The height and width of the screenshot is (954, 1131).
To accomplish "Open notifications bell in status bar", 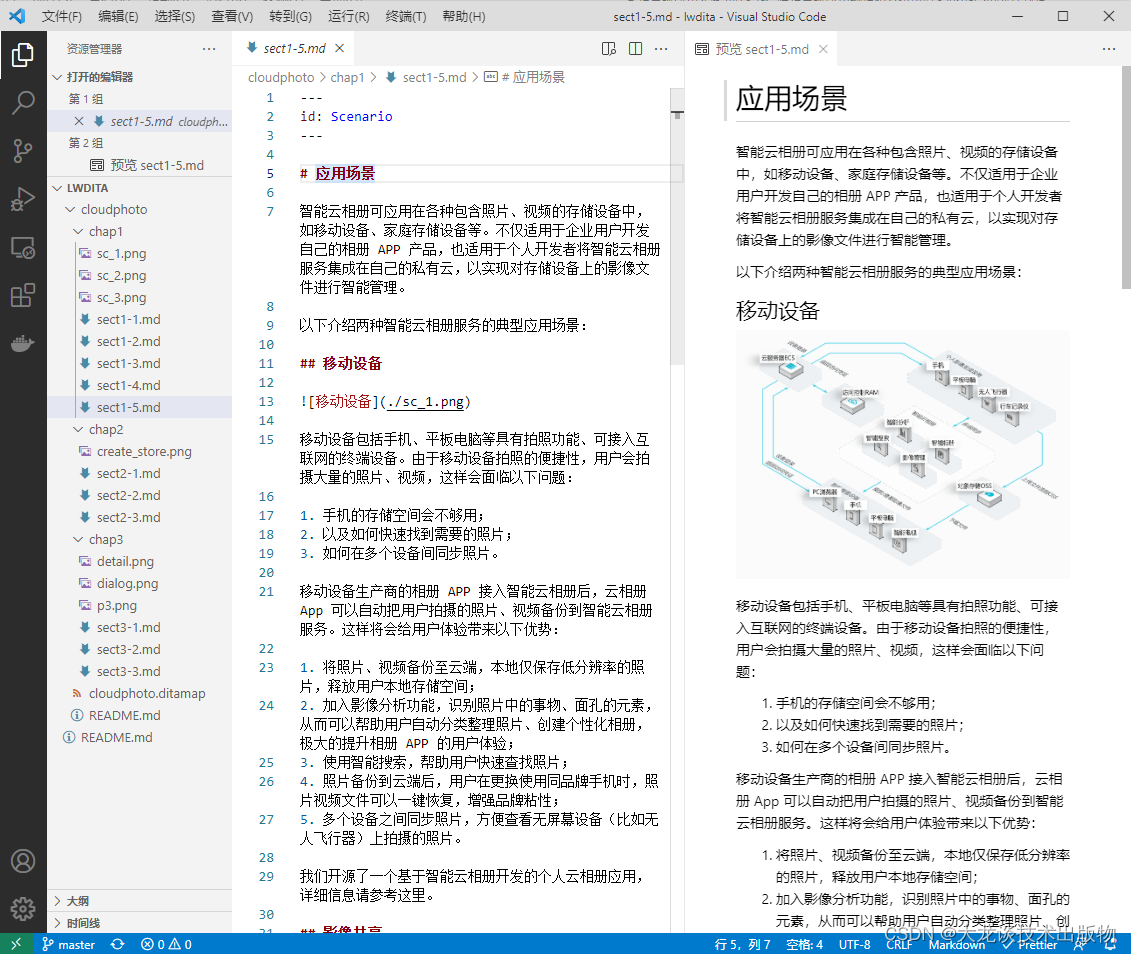I will coord(1112,944).
